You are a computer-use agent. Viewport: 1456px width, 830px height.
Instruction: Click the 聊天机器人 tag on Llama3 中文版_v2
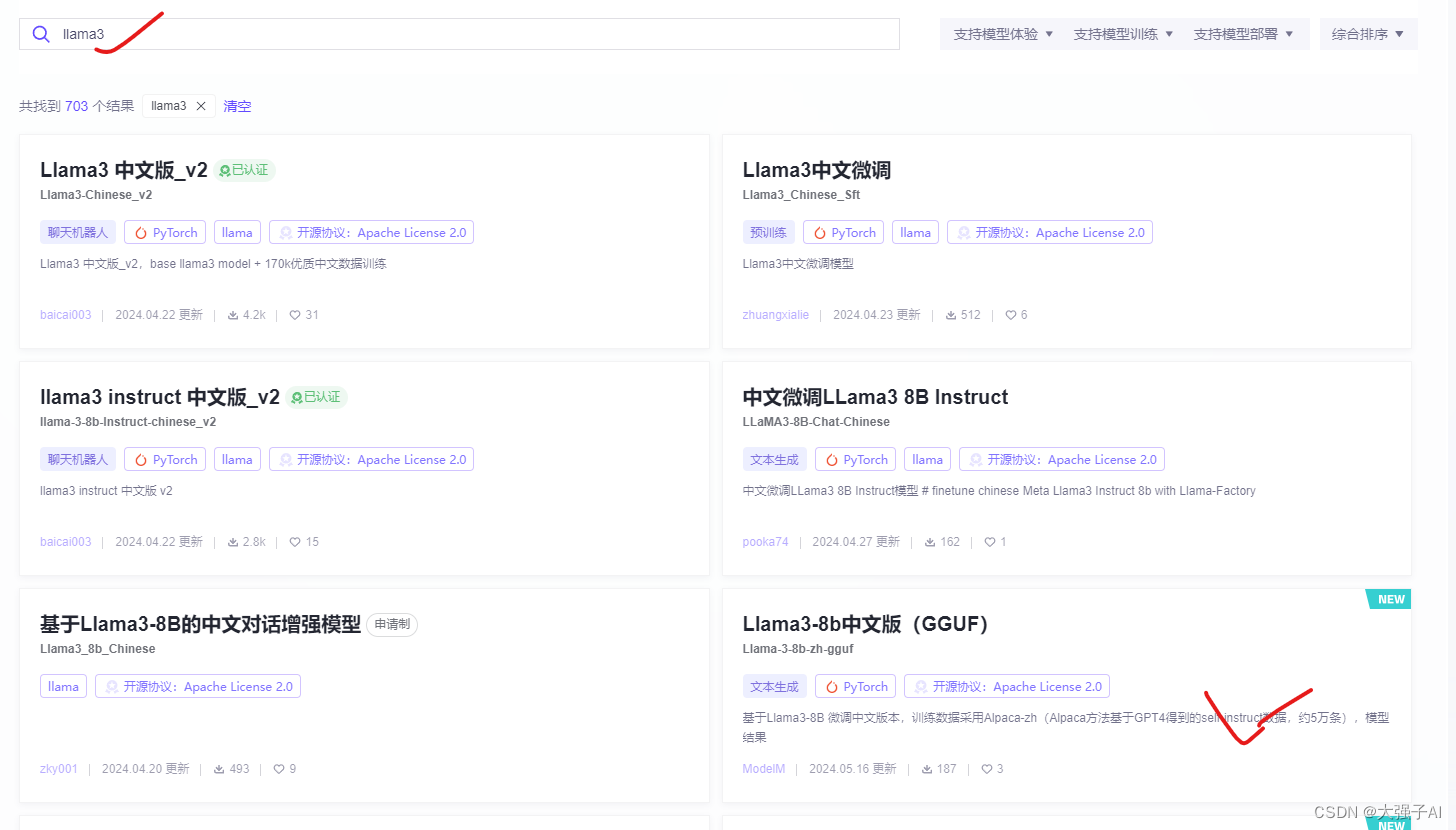click(x=78, y=232)
